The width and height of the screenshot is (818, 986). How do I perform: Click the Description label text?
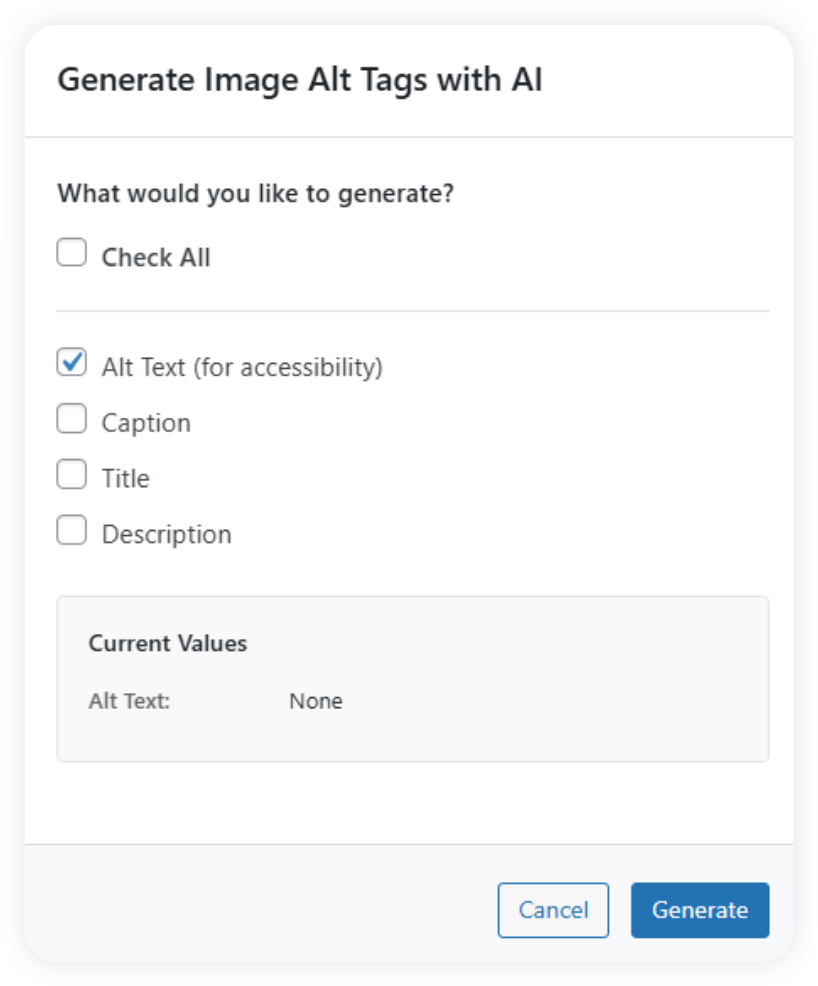pos(165,534)
